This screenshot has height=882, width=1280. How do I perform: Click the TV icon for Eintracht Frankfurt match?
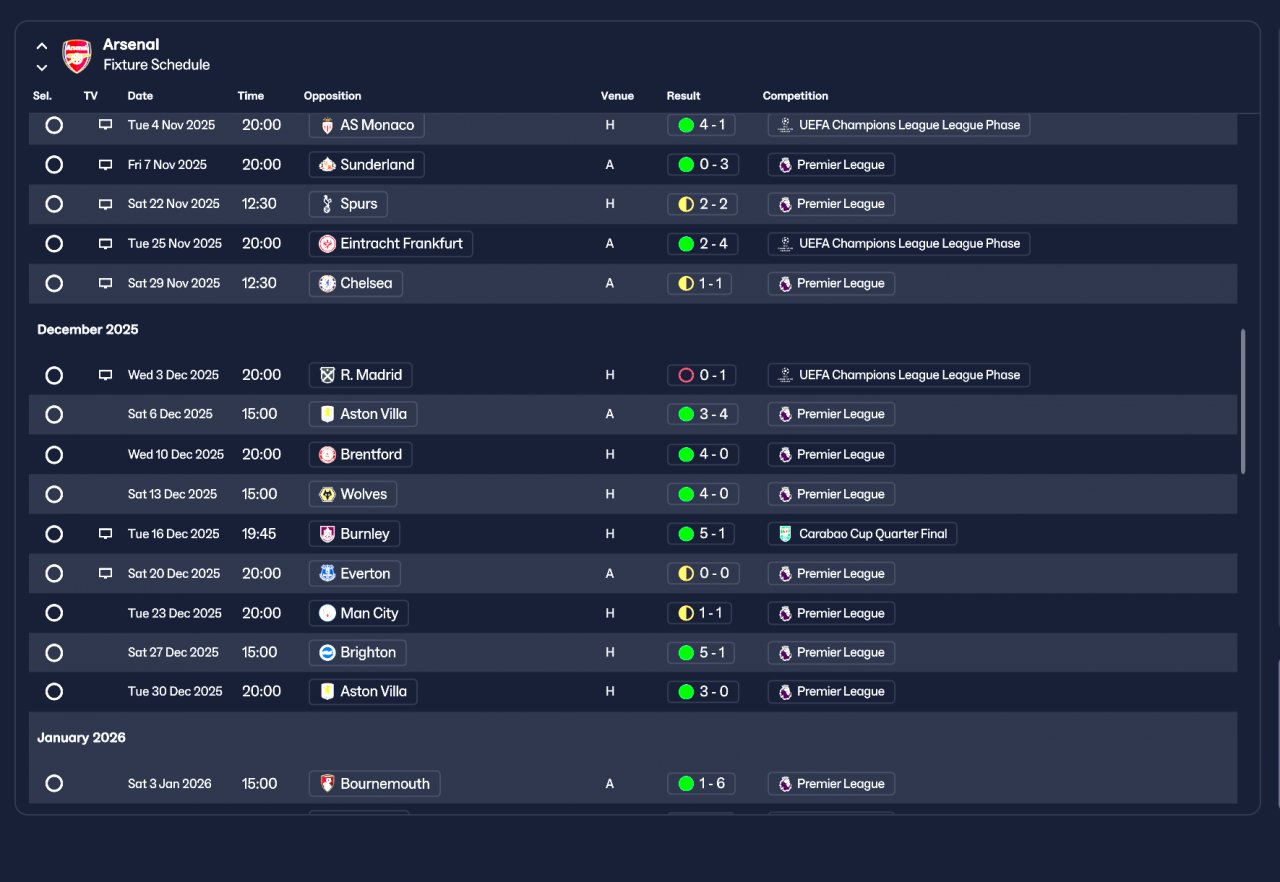[105, 244]
